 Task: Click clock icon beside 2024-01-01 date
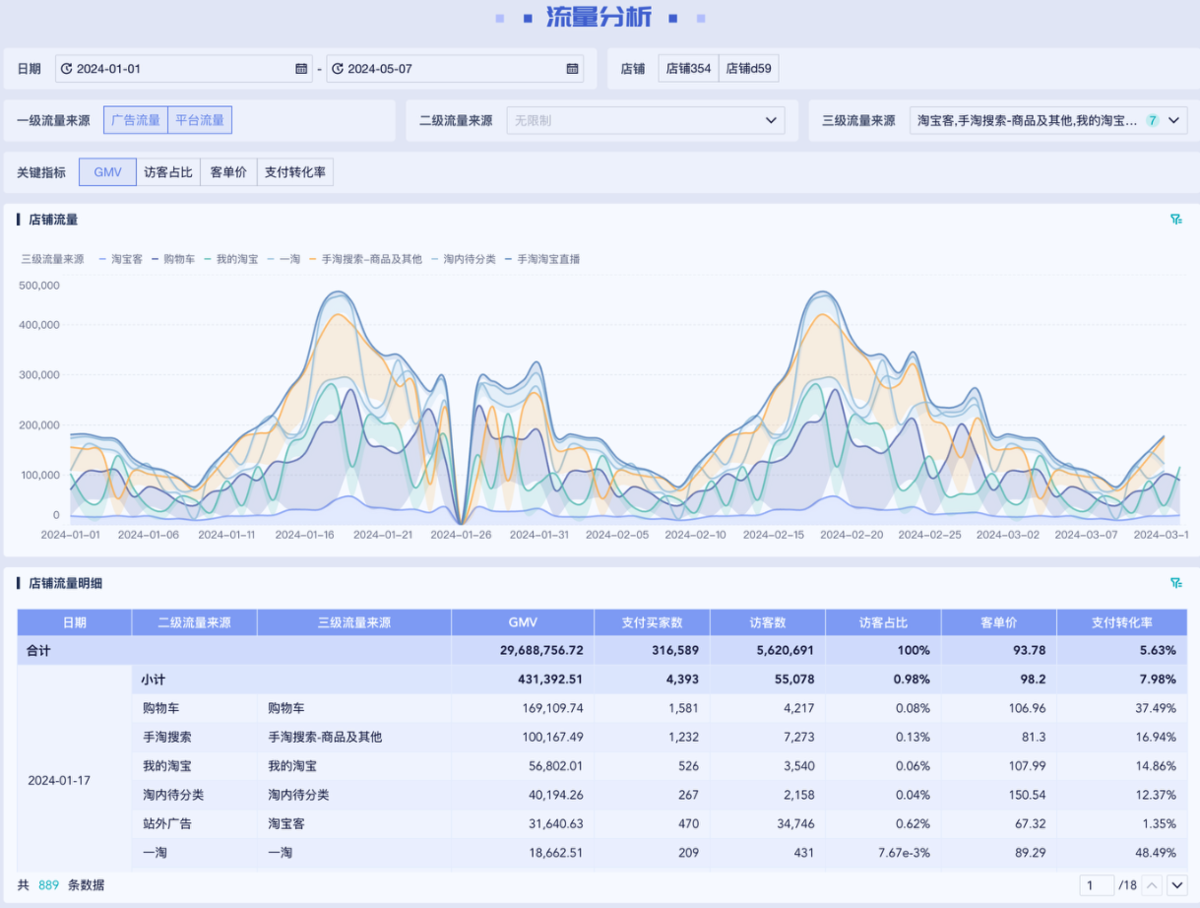tap(67, 69)
